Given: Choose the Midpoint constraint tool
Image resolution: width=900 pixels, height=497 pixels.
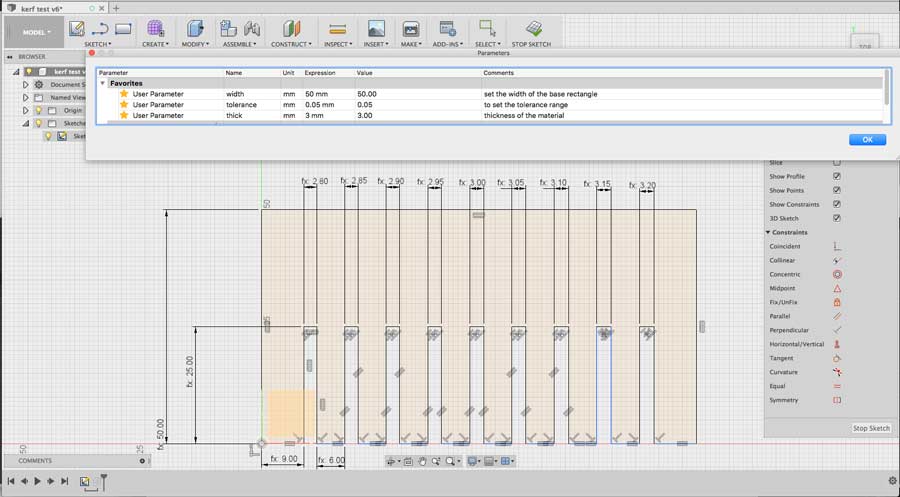Looking at the screenshot, I should coord(837,288).
